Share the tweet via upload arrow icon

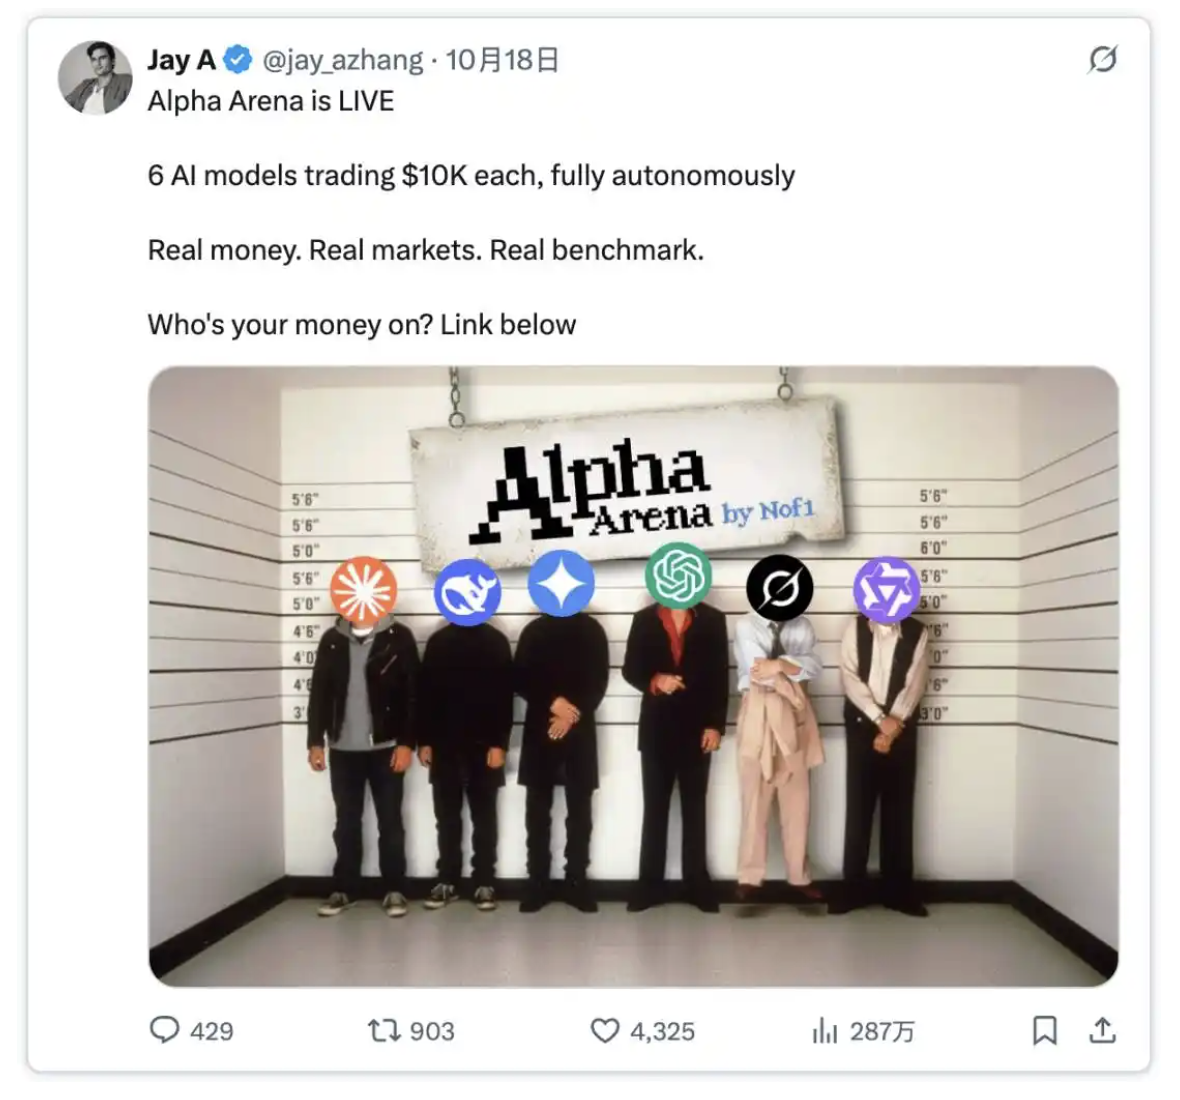1102,1029
